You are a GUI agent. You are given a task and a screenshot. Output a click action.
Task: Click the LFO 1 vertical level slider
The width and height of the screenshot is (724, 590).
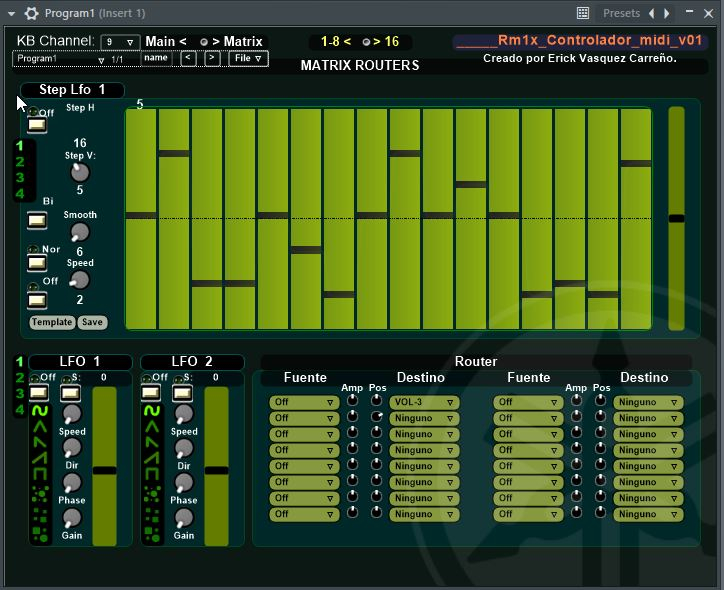(x=104, y=468)
